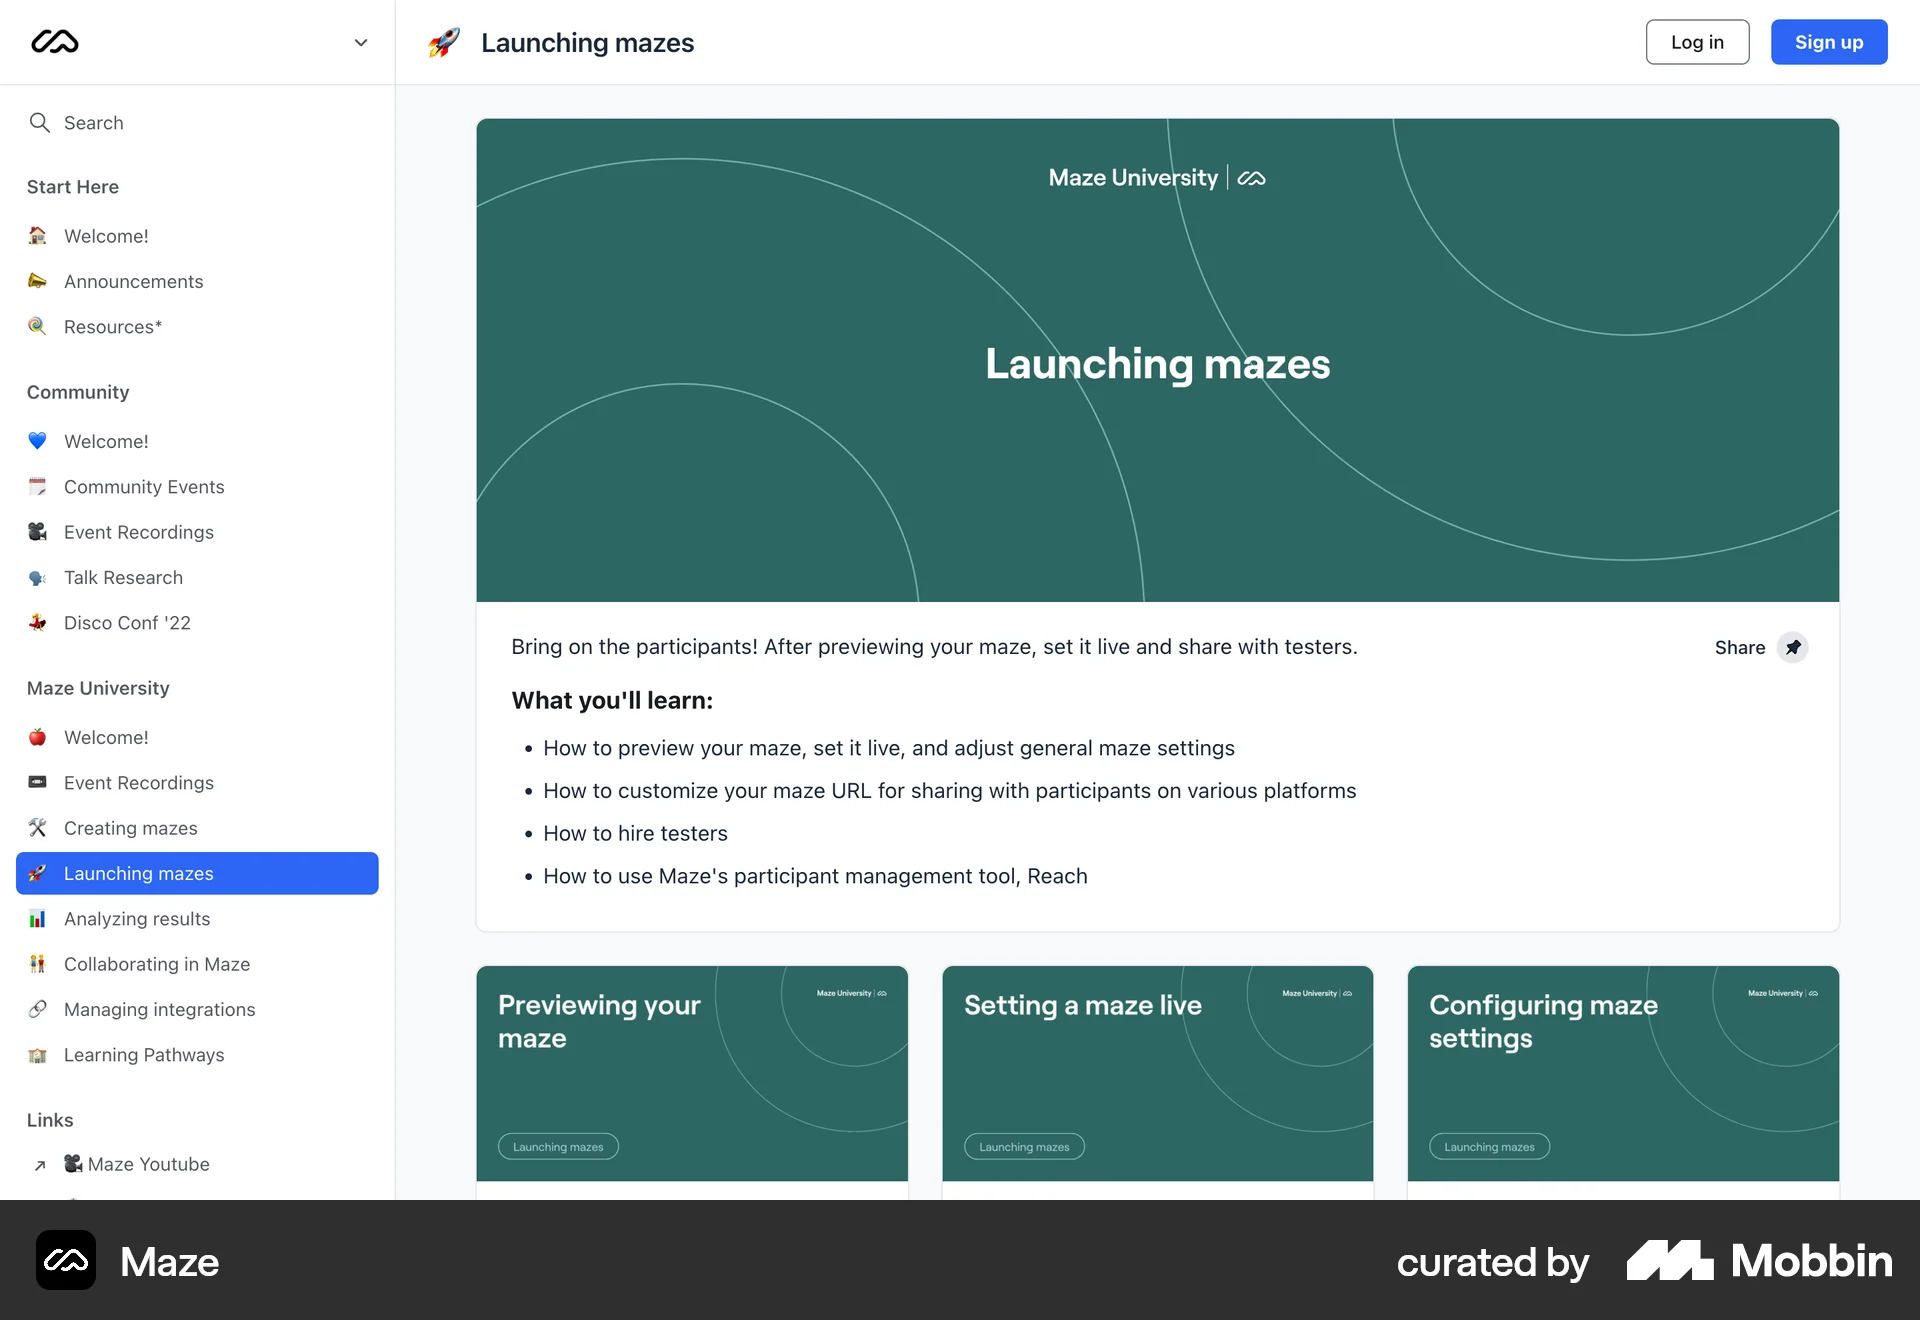Click the rocket icon beside Launching mazes title

pyautogui.click(x=444, y=42)
